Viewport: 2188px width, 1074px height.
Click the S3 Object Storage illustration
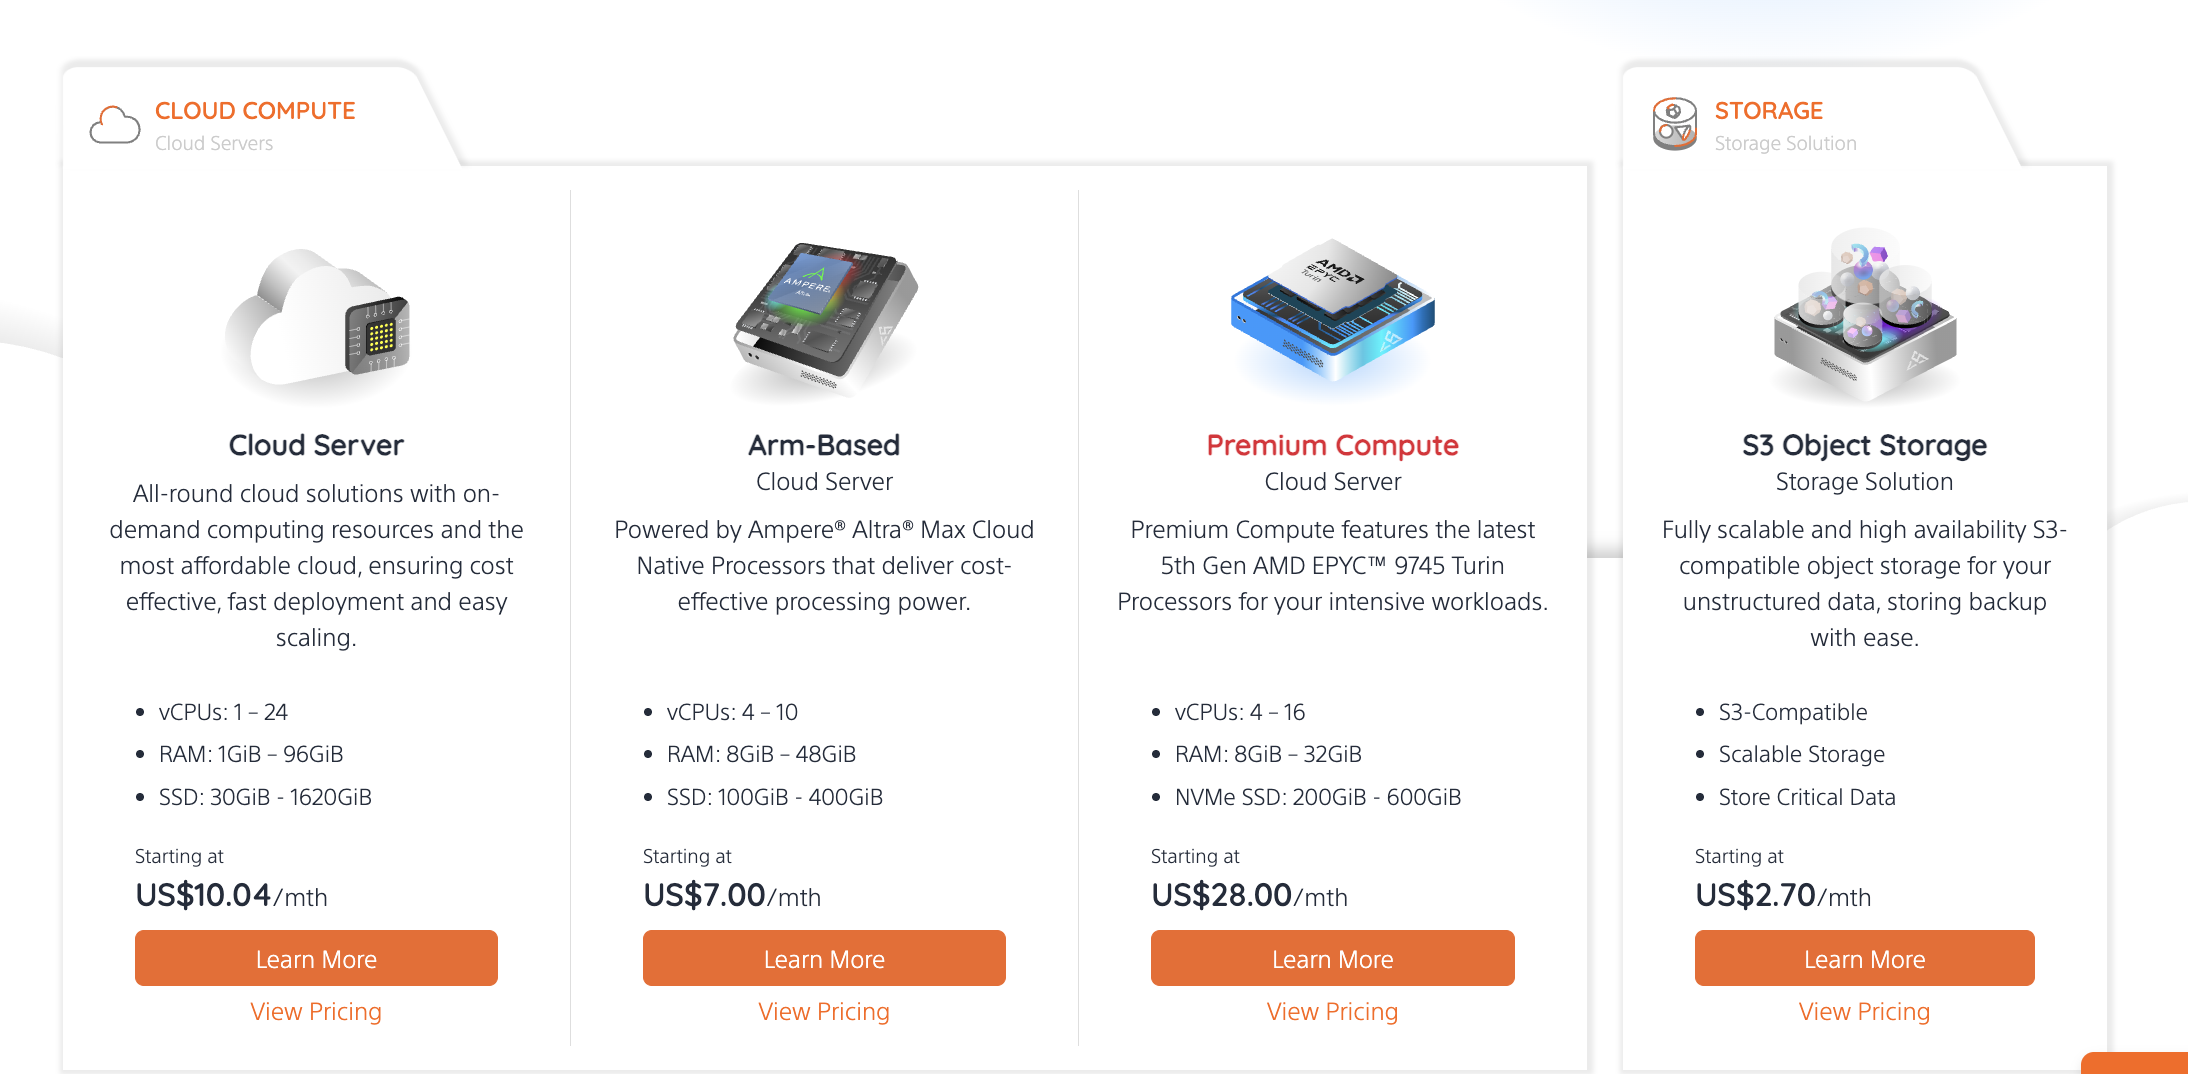[x=1864, y=314]
